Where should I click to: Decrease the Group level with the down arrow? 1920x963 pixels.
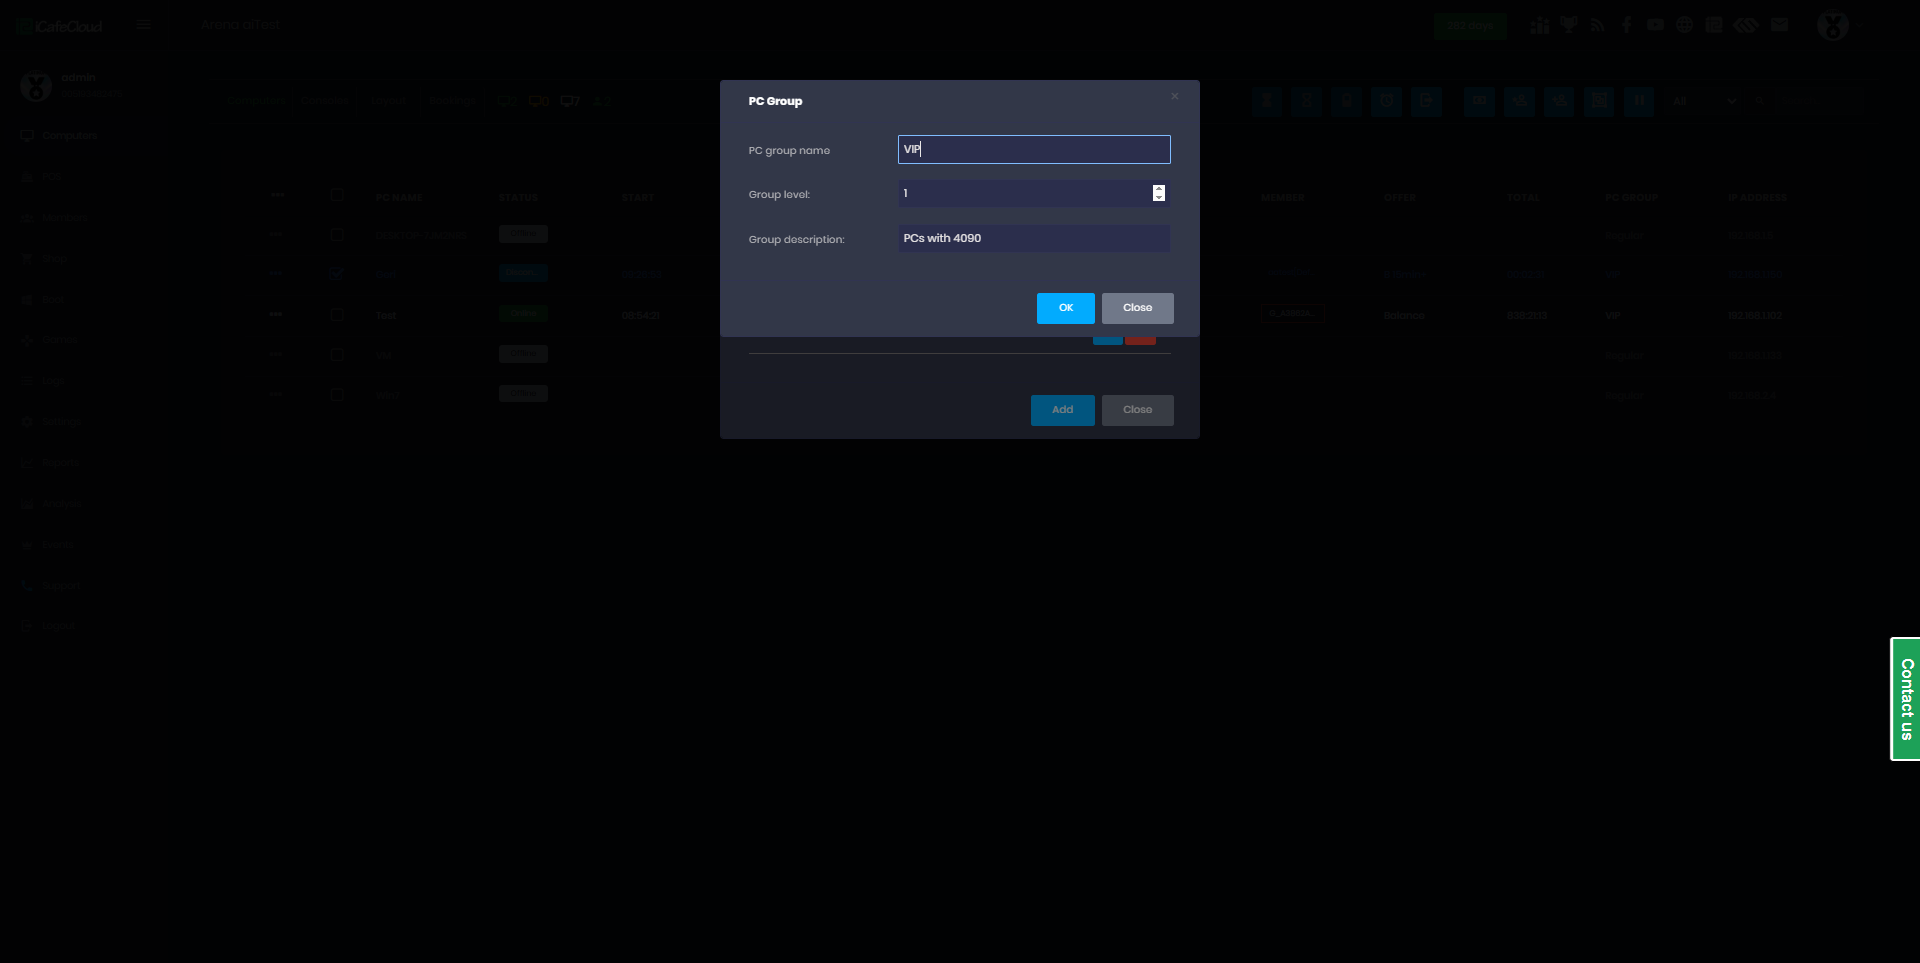pyautogui.click(x=1159, y=197)
